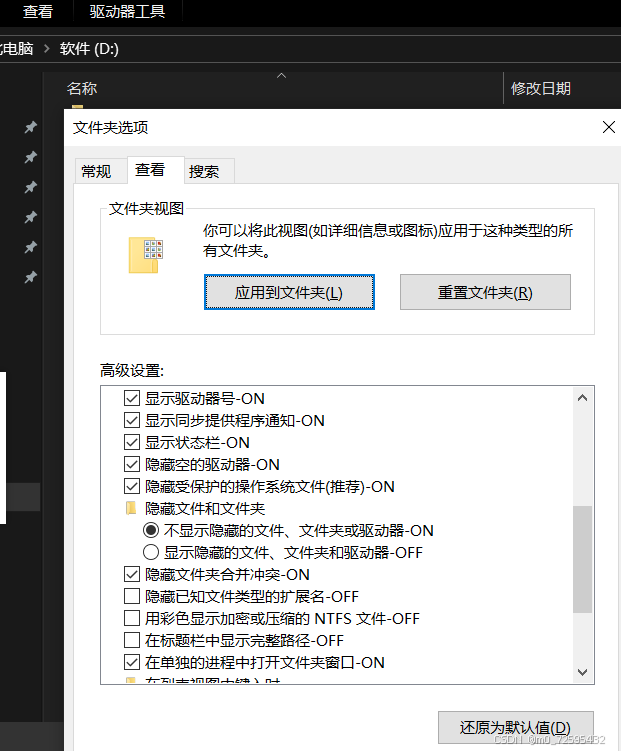The width and height of the screenshot is (621, 751).
Task: Toggle 显示驱动器号 checkbox
Action: tap(132, 398)
